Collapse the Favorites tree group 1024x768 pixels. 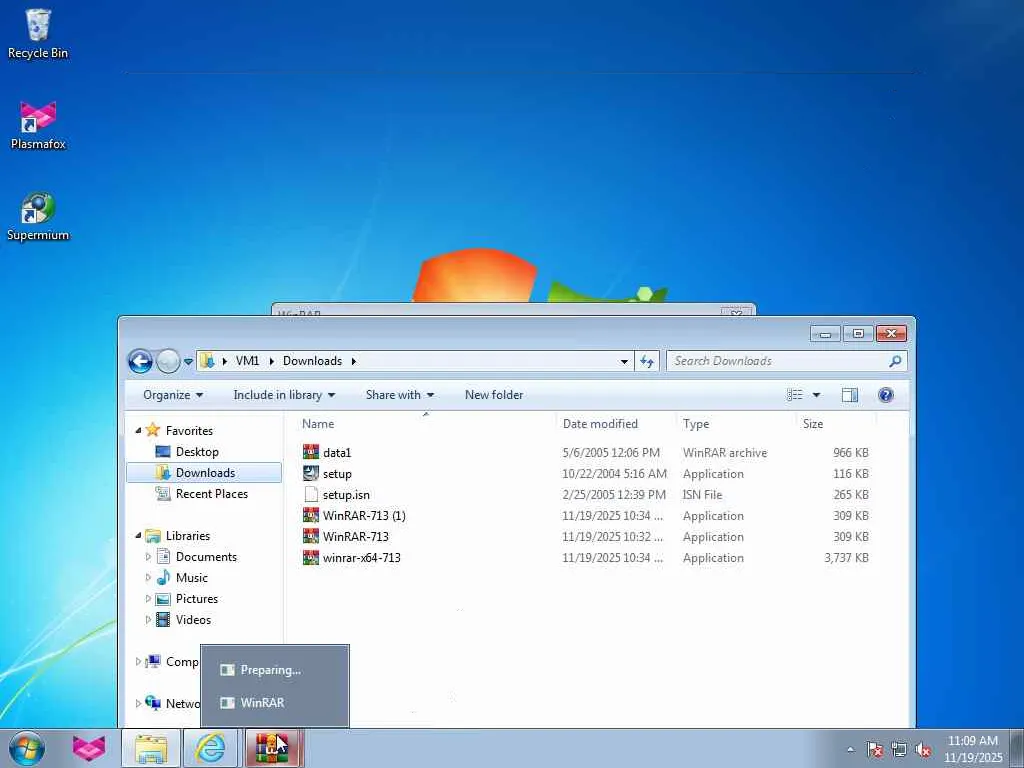coord(138,430)
